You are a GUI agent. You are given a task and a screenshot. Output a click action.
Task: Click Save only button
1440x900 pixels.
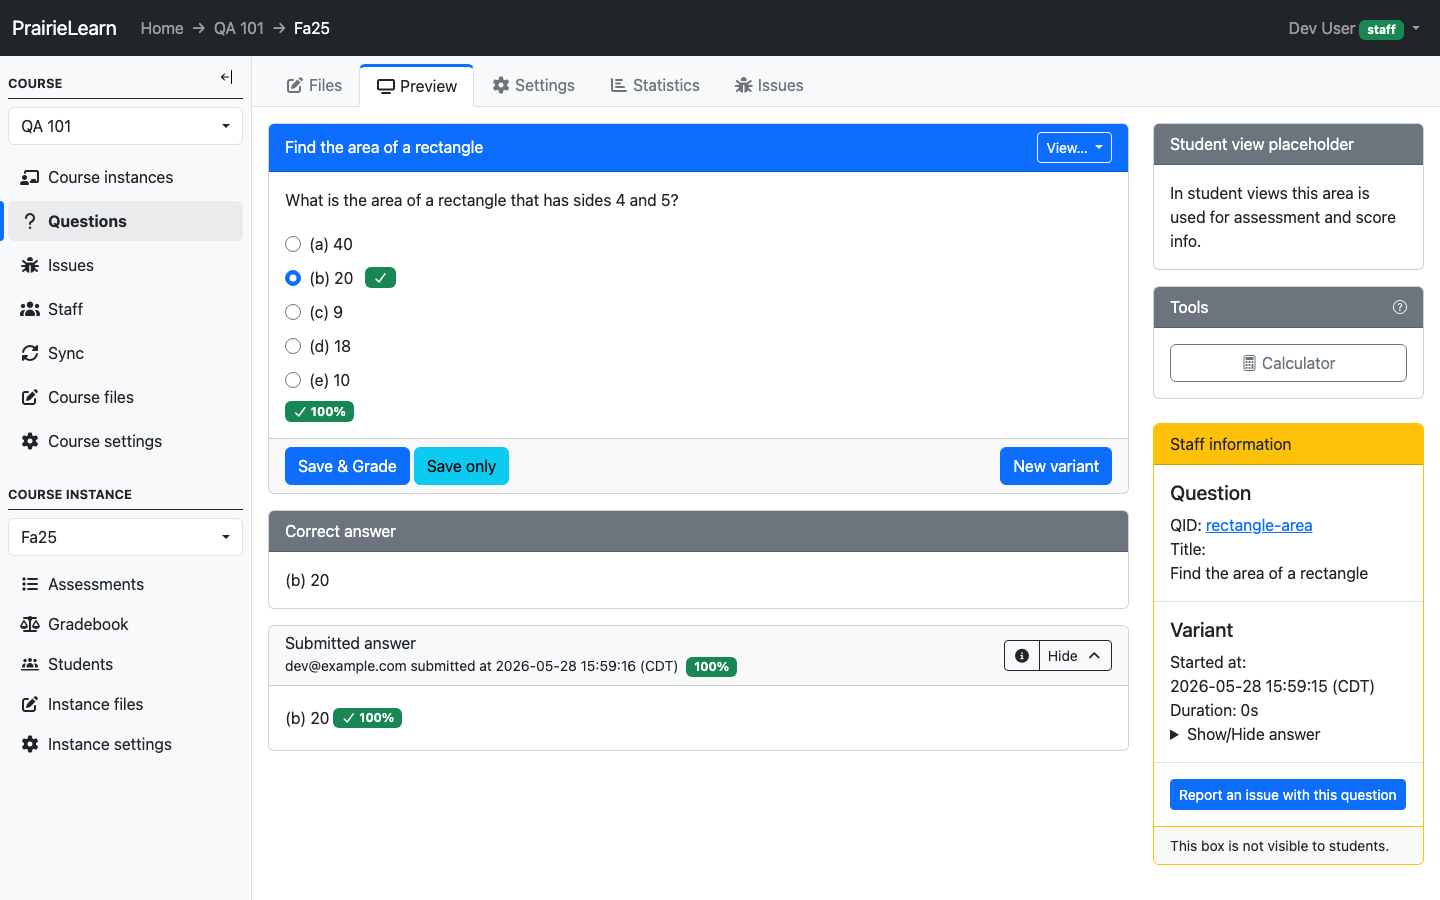tap(461, 466)
